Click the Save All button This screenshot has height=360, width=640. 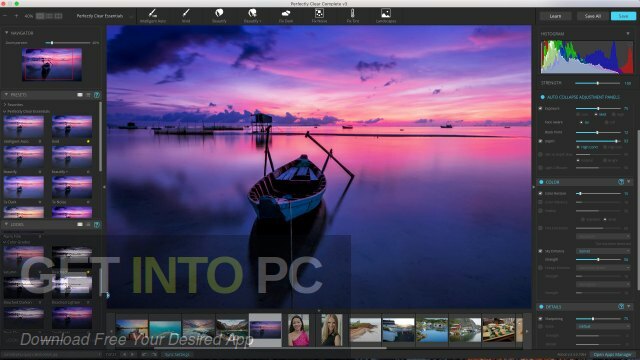click(593, 16)
